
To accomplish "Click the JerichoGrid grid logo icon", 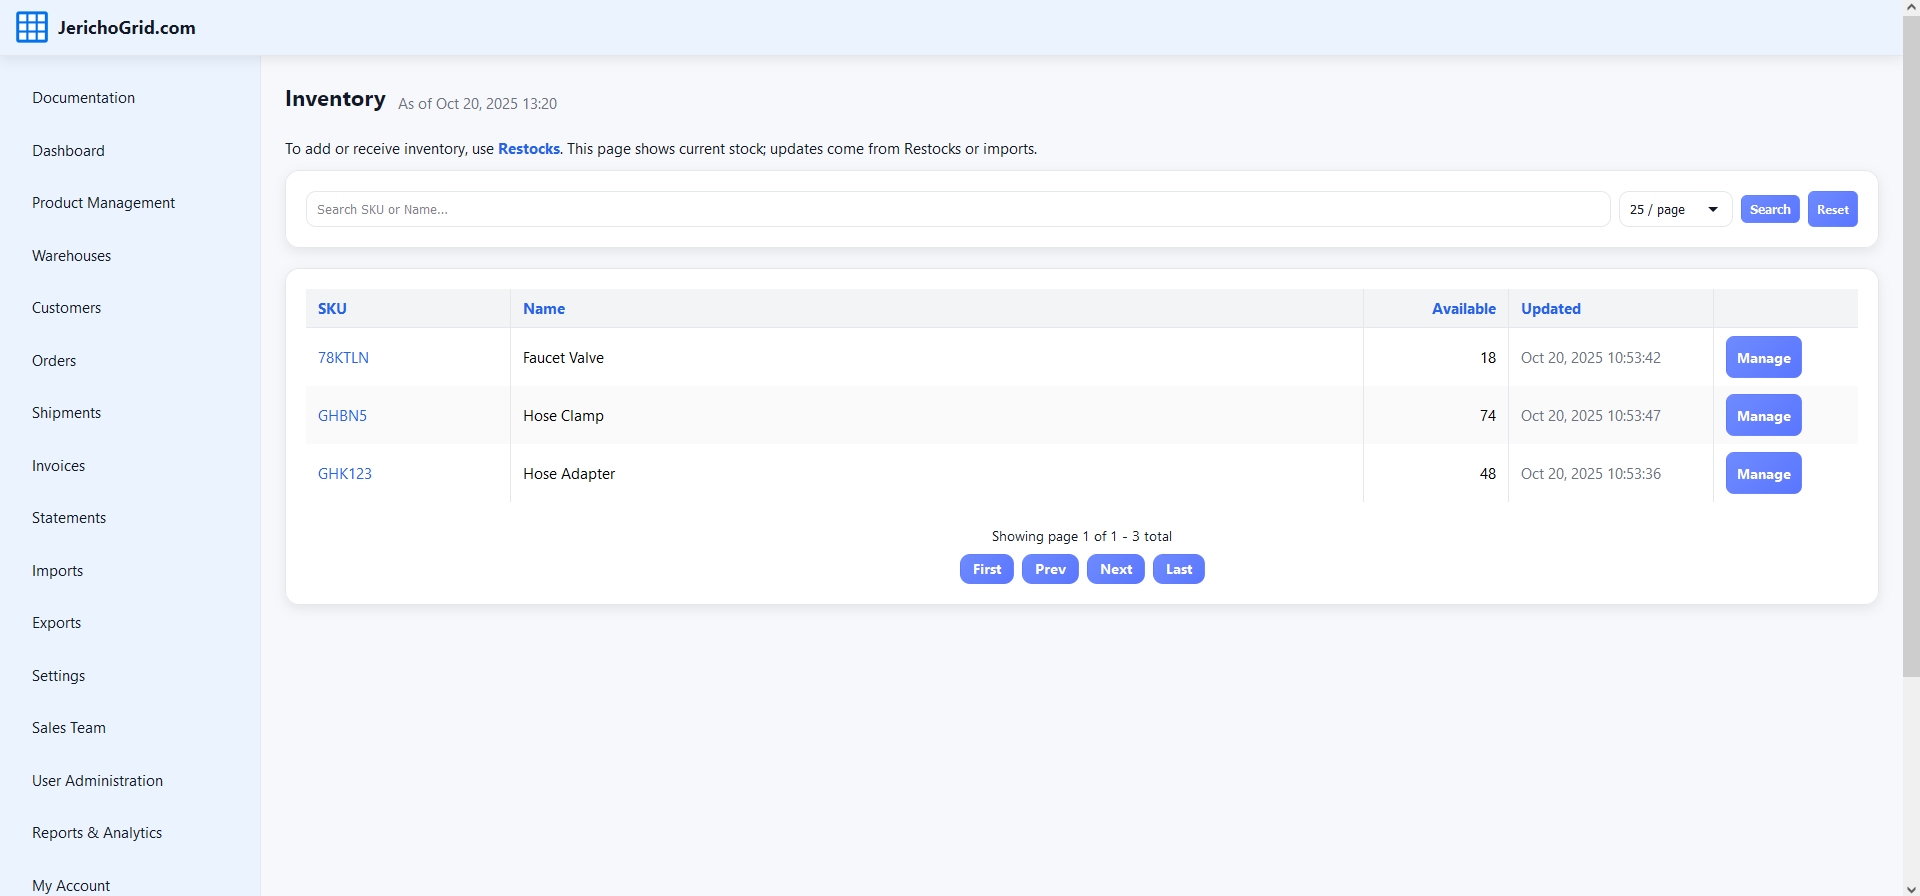I will 31,28.
